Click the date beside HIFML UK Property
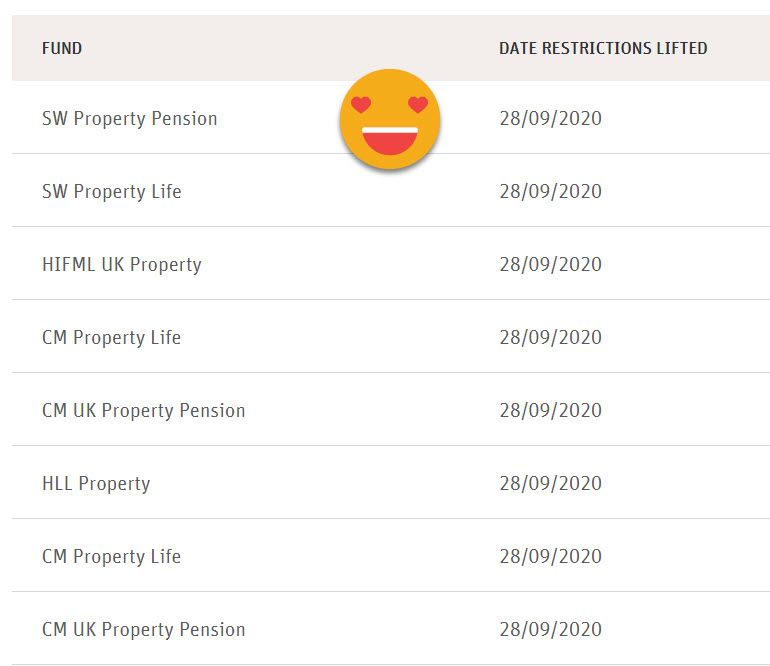The height and width of the screenshot is (666, 770). [550, 265]
